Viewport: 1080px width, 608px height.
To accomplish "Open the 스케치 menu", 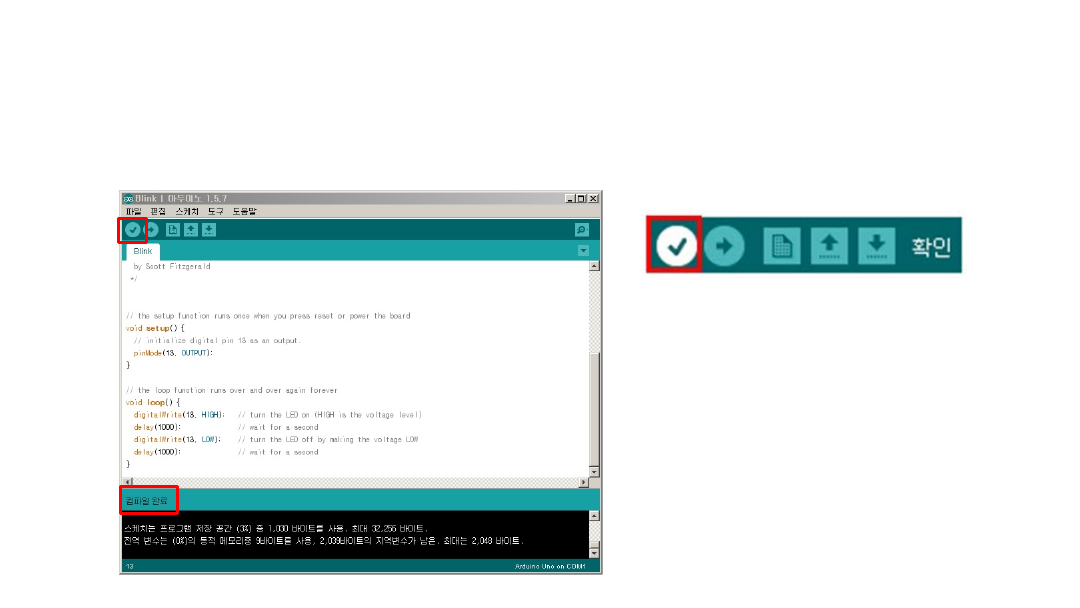I will (187, 211).
